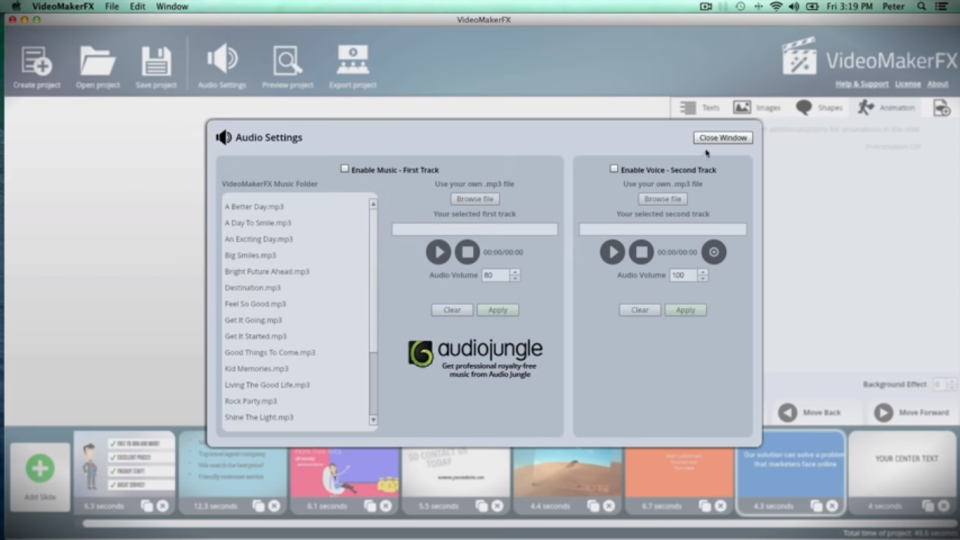Screen dimensions: 960x540
Task: Click the Close Window button
Action: [x=723, y=138]
